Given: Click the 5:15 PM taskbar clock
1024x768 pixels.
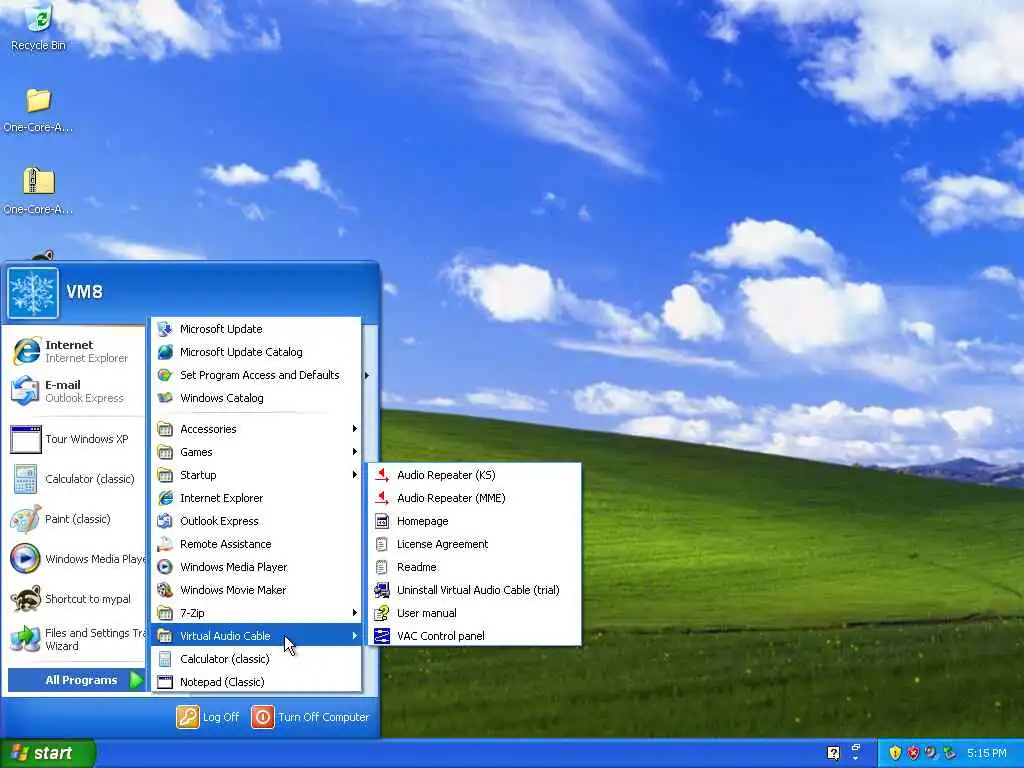Looking at the screenshot, I should (987, 753).
